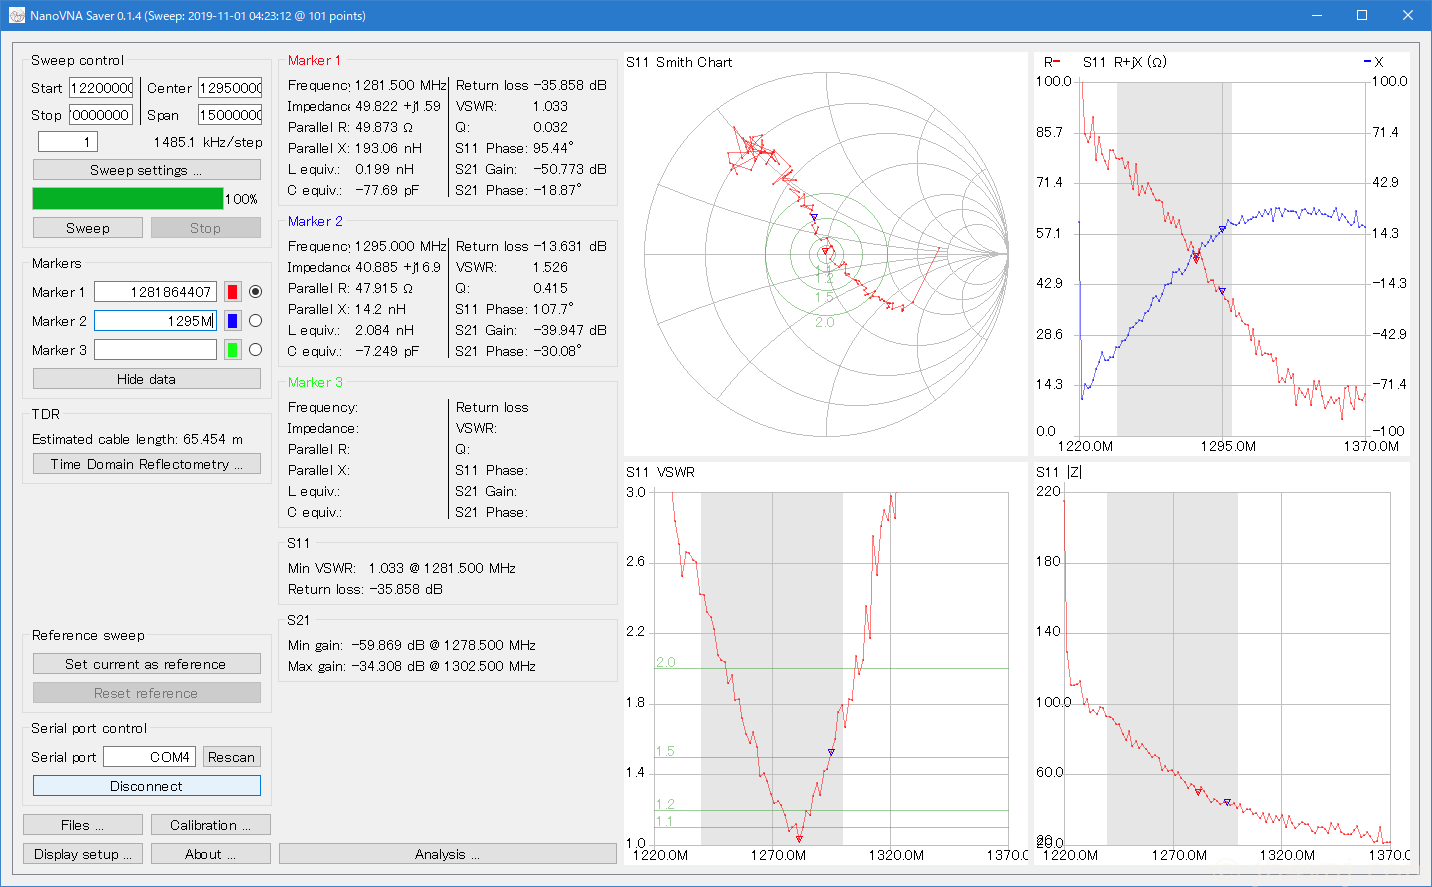
Task: Focus the Start frequency field
Action: (101, 88)
